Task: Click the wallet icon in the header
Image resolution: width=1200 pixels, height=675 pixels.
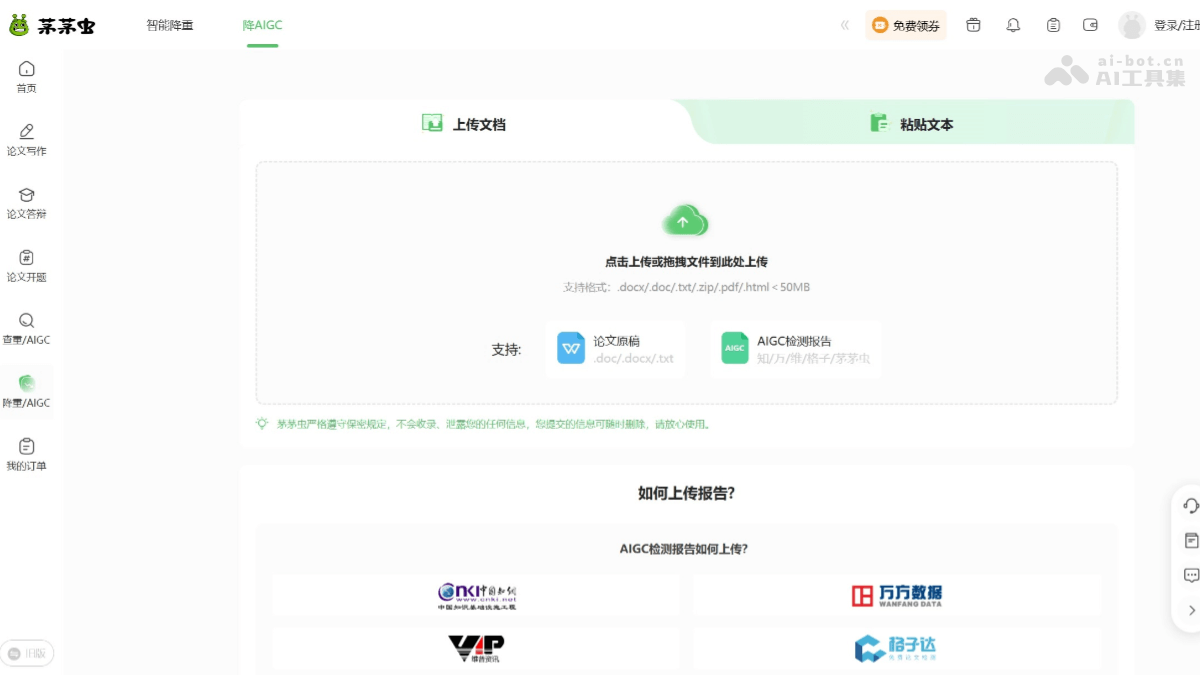Action: (x=1090, y=25)
